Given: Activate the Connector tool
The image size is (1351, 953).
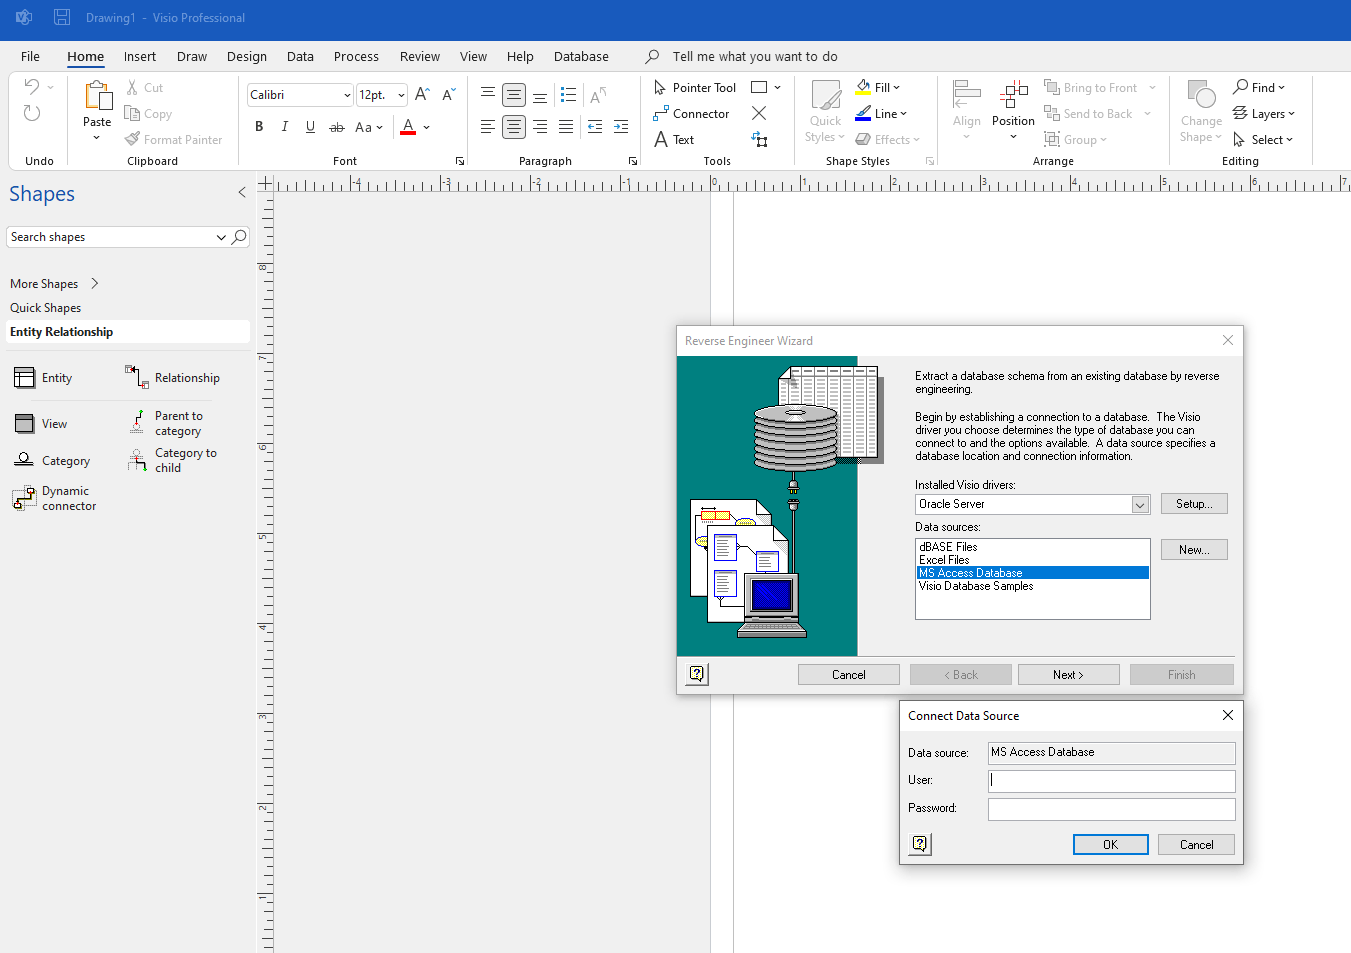Looking at the screenshot, I should point(692,114).
